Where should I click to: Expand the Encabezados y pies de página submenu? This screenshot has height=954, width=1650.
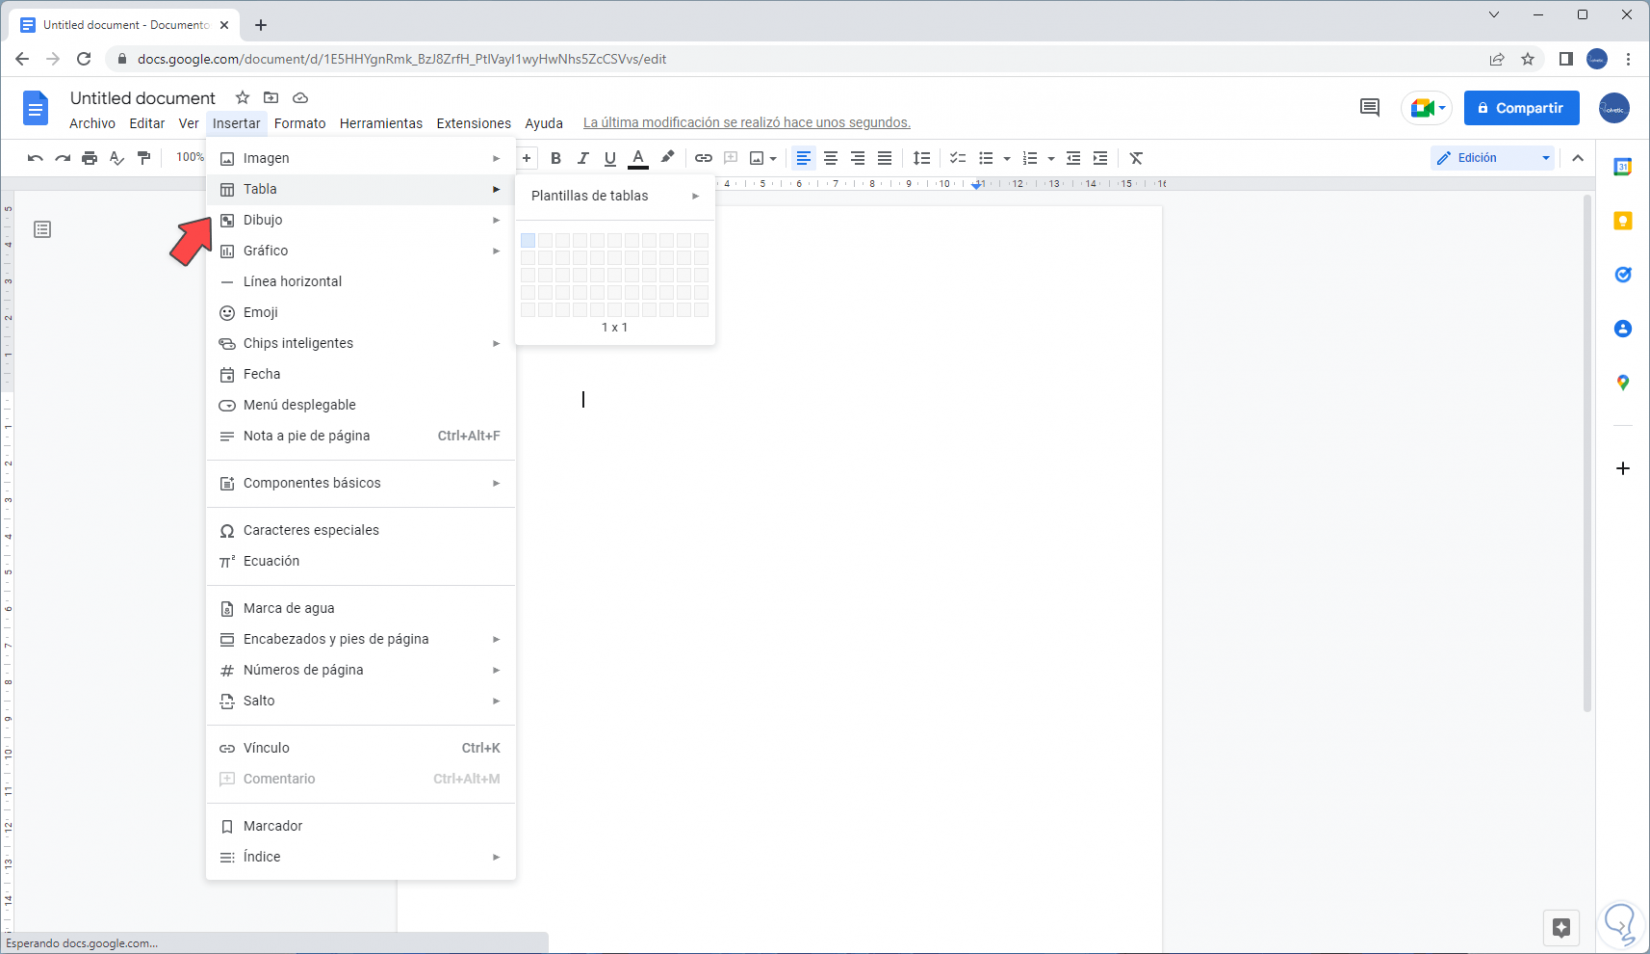[x=361, y=639]
